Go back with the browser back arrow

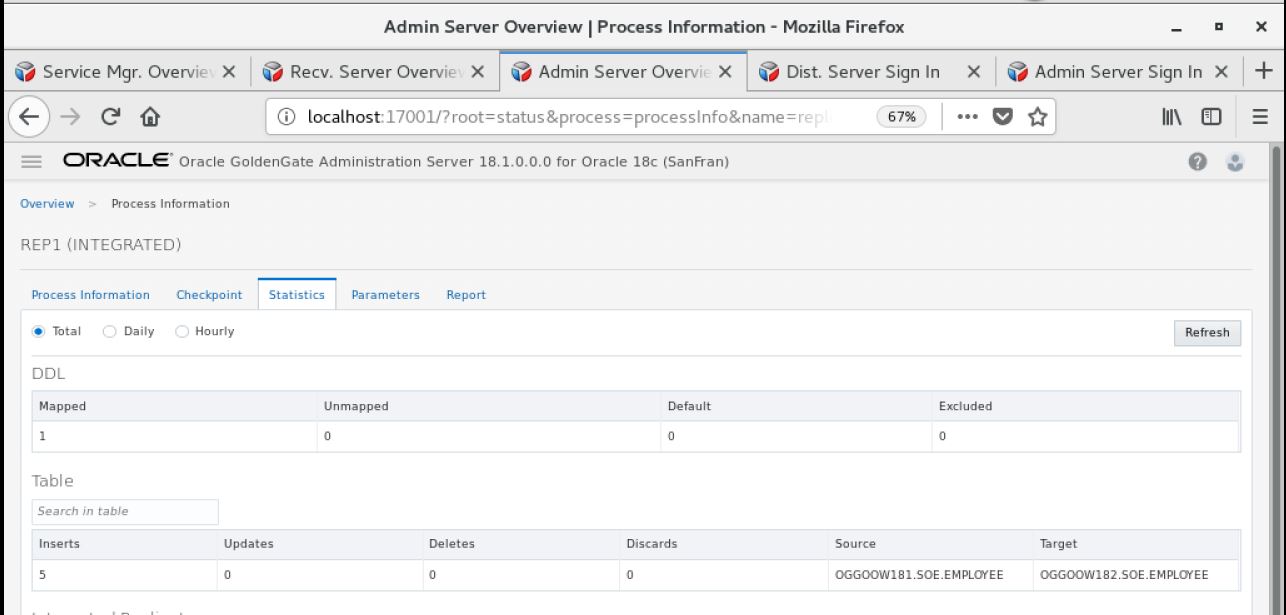(27, 116)
